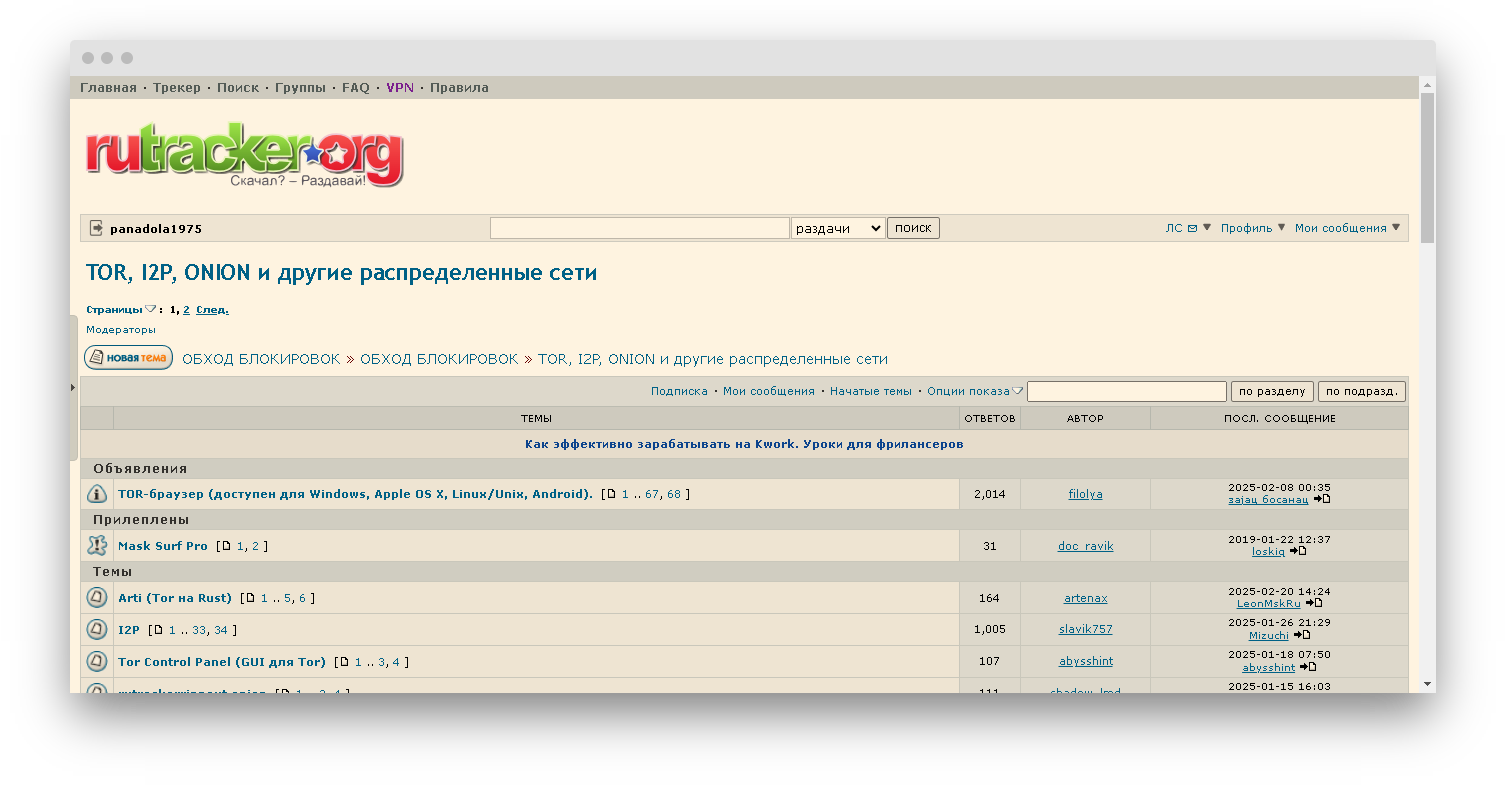The image size is (1506, 793).
Task: Click the поиск search button
Action: 913,228
